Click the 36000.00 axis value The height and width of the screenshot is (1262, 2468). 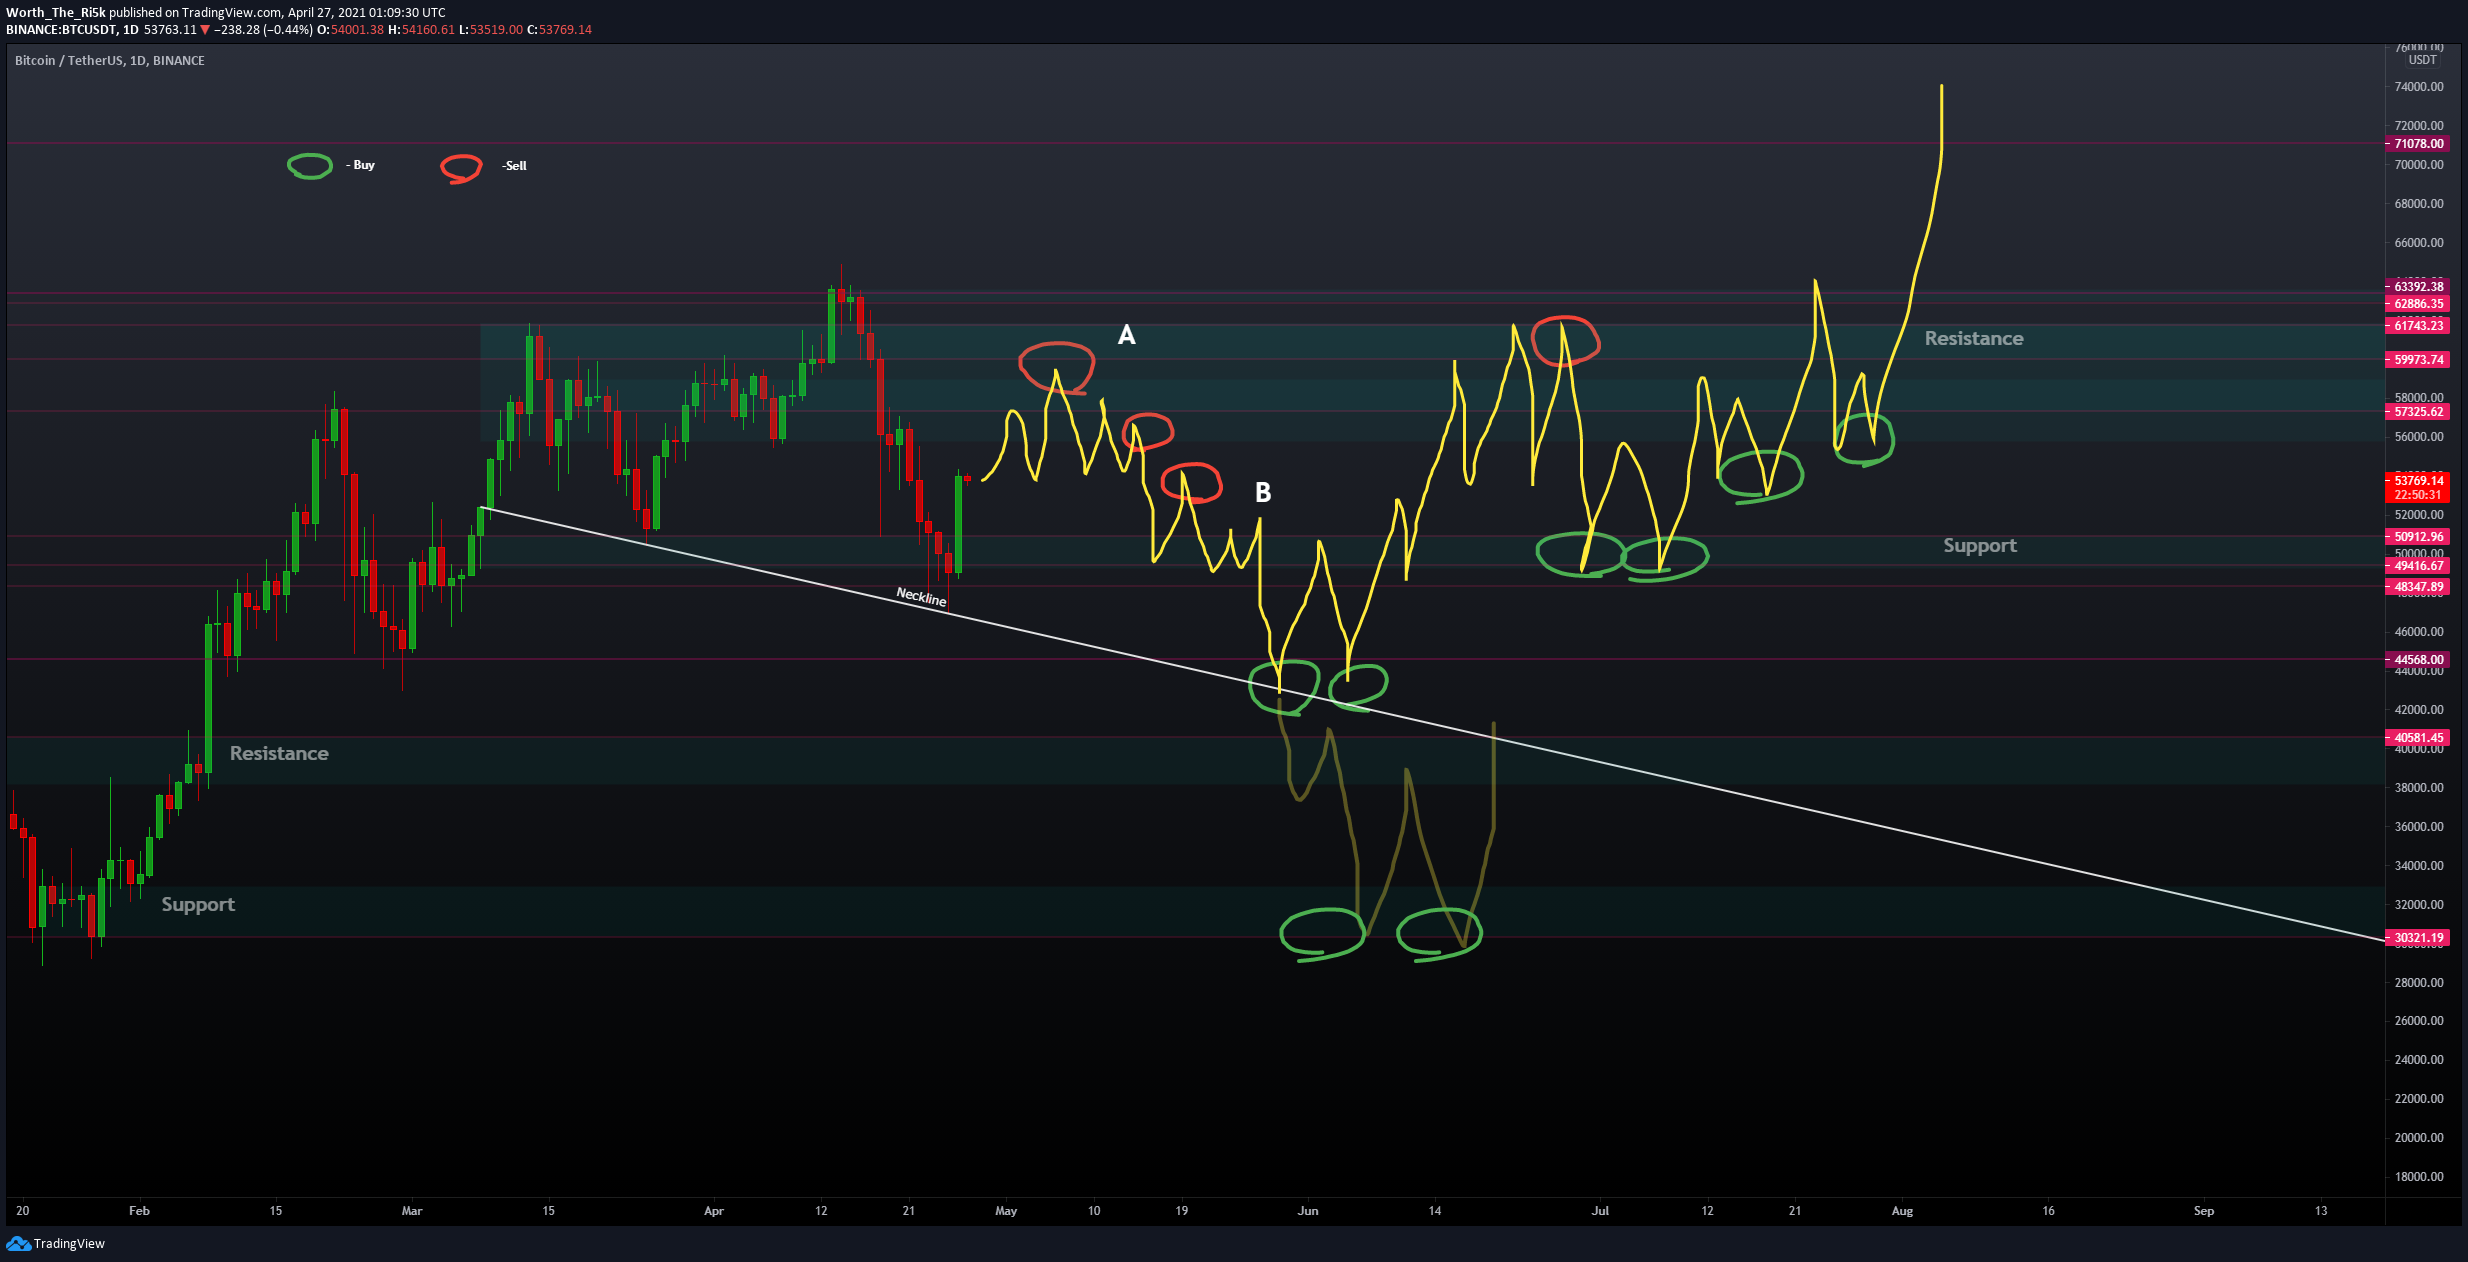click(2419, 827)
